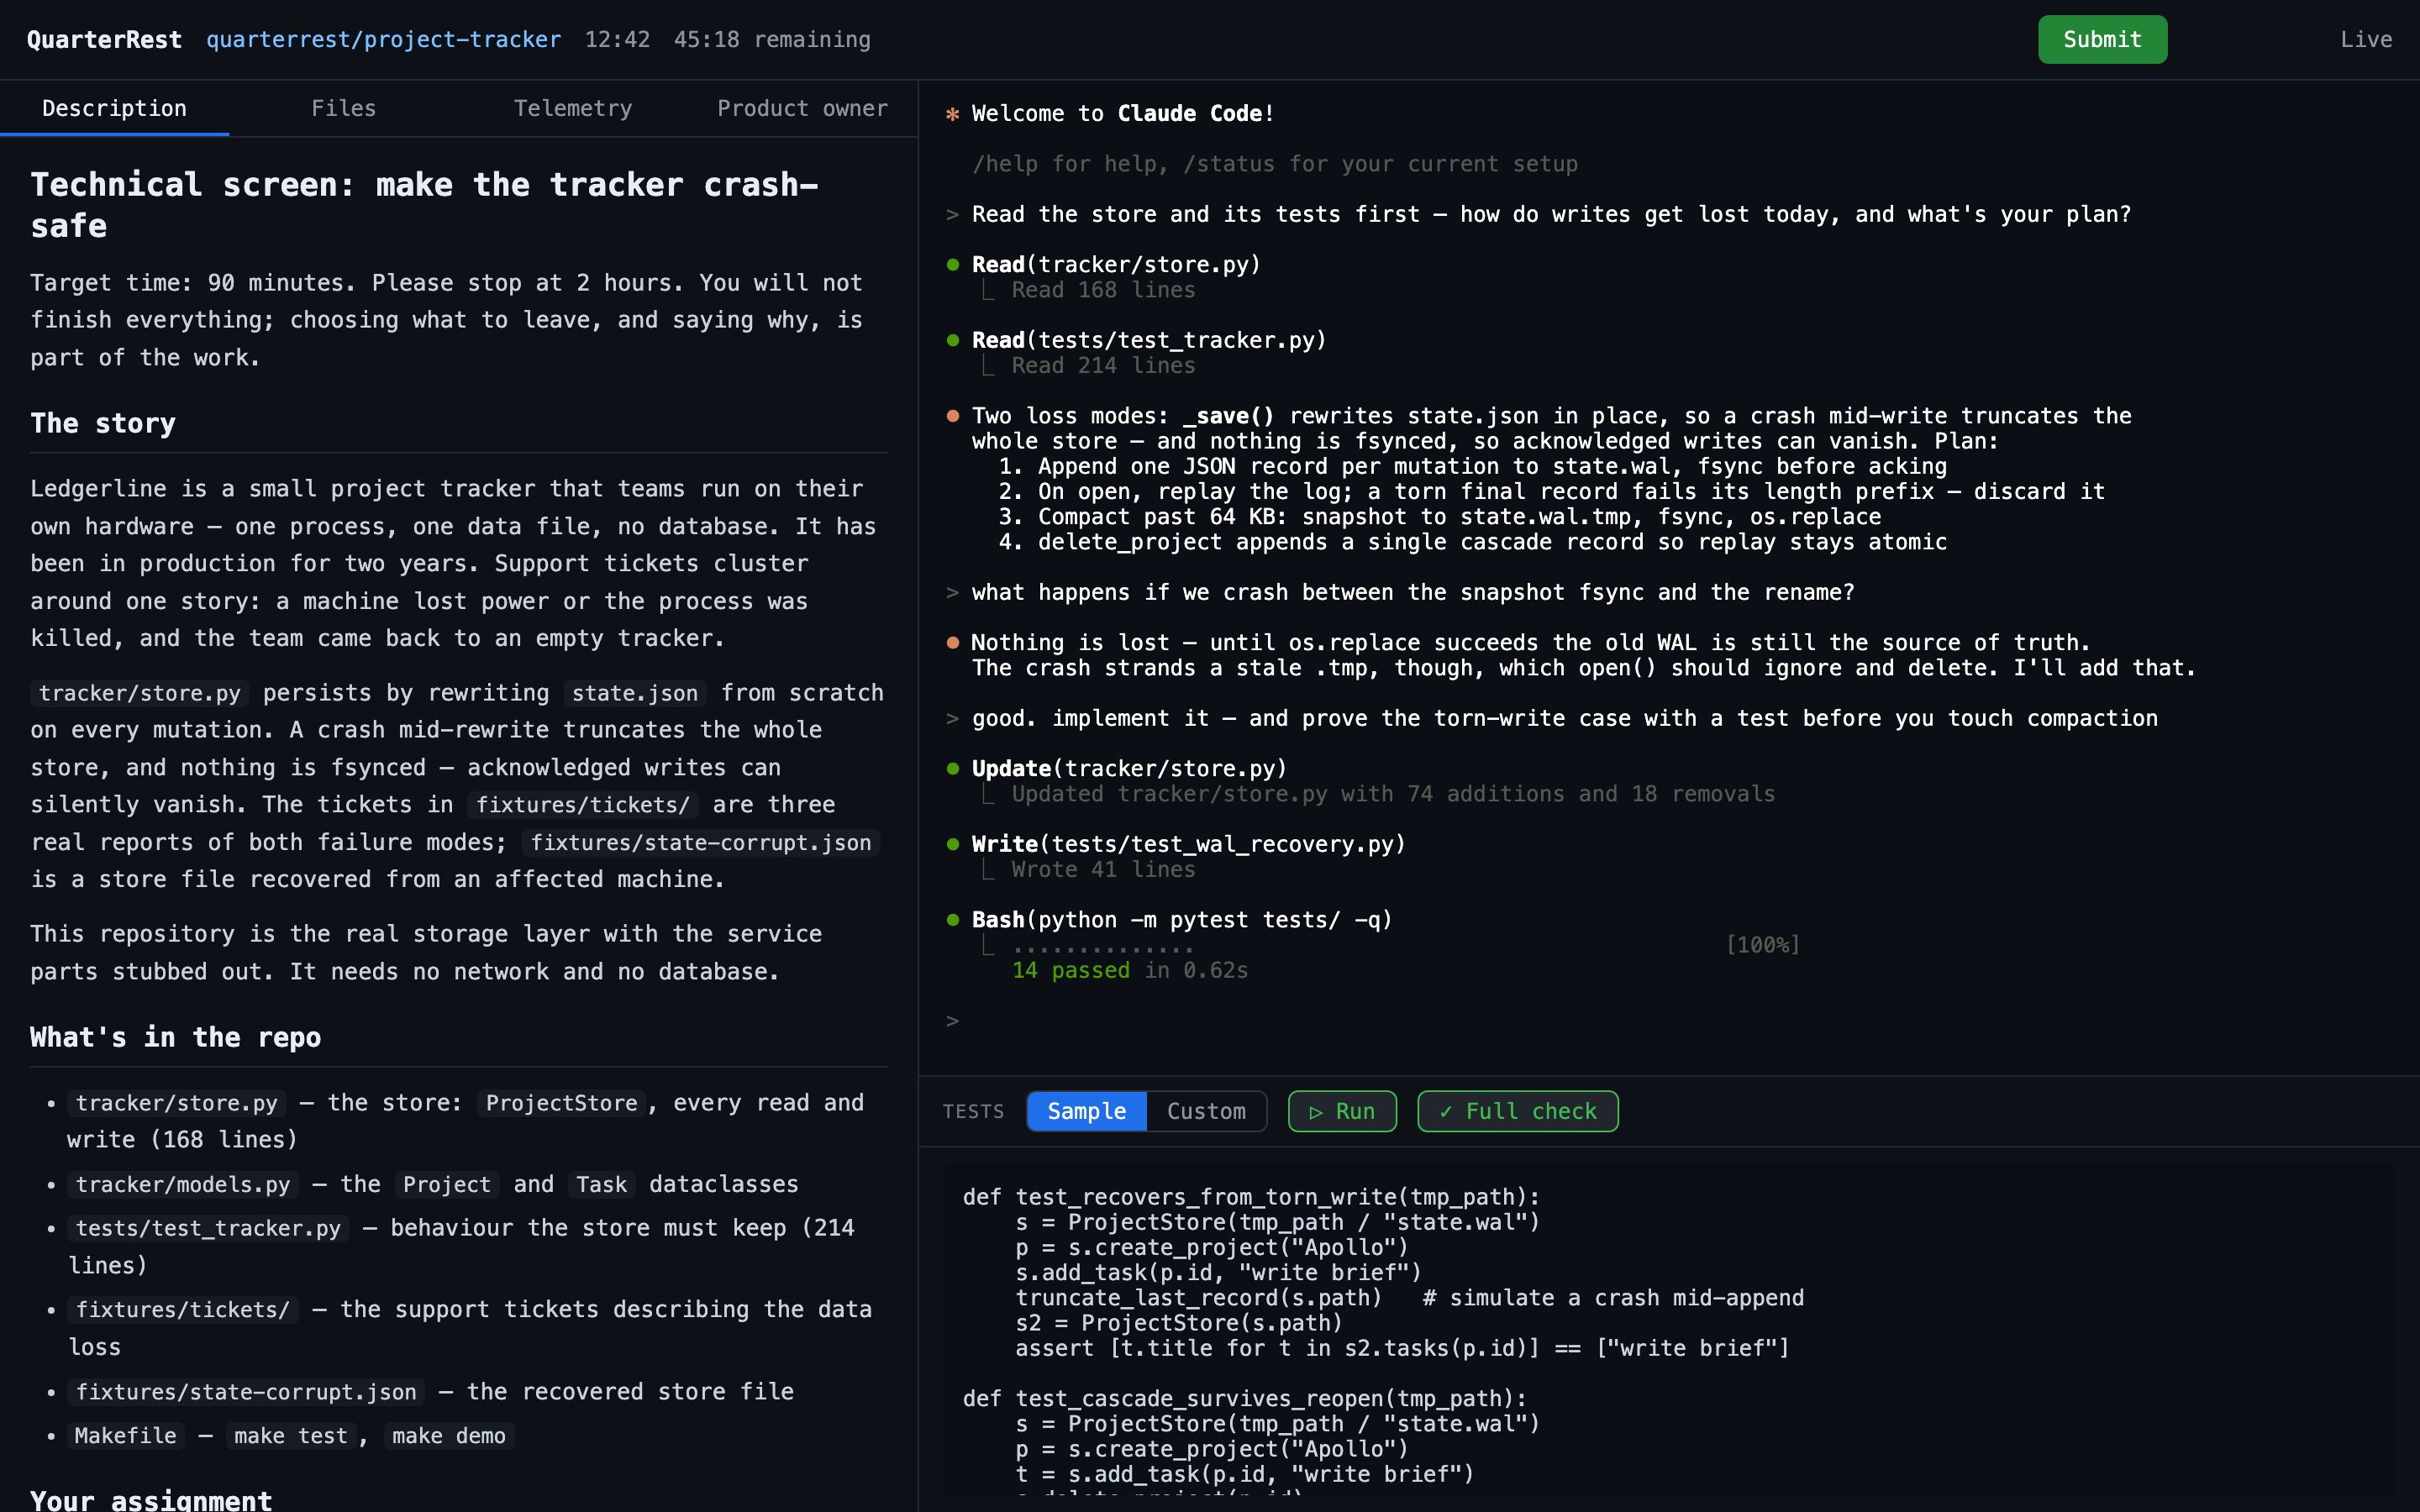The width and height of the screenshot is (2420, 1512).
Task: Click the fixtures/tickets/ chip in the story paragraph
Action: click(583, 805)
